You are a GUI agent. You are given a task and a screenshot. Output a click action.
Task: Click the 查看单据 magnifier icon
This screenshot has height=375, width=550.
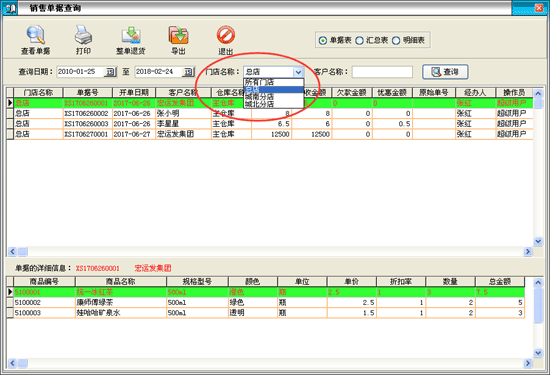click(35, 35)
